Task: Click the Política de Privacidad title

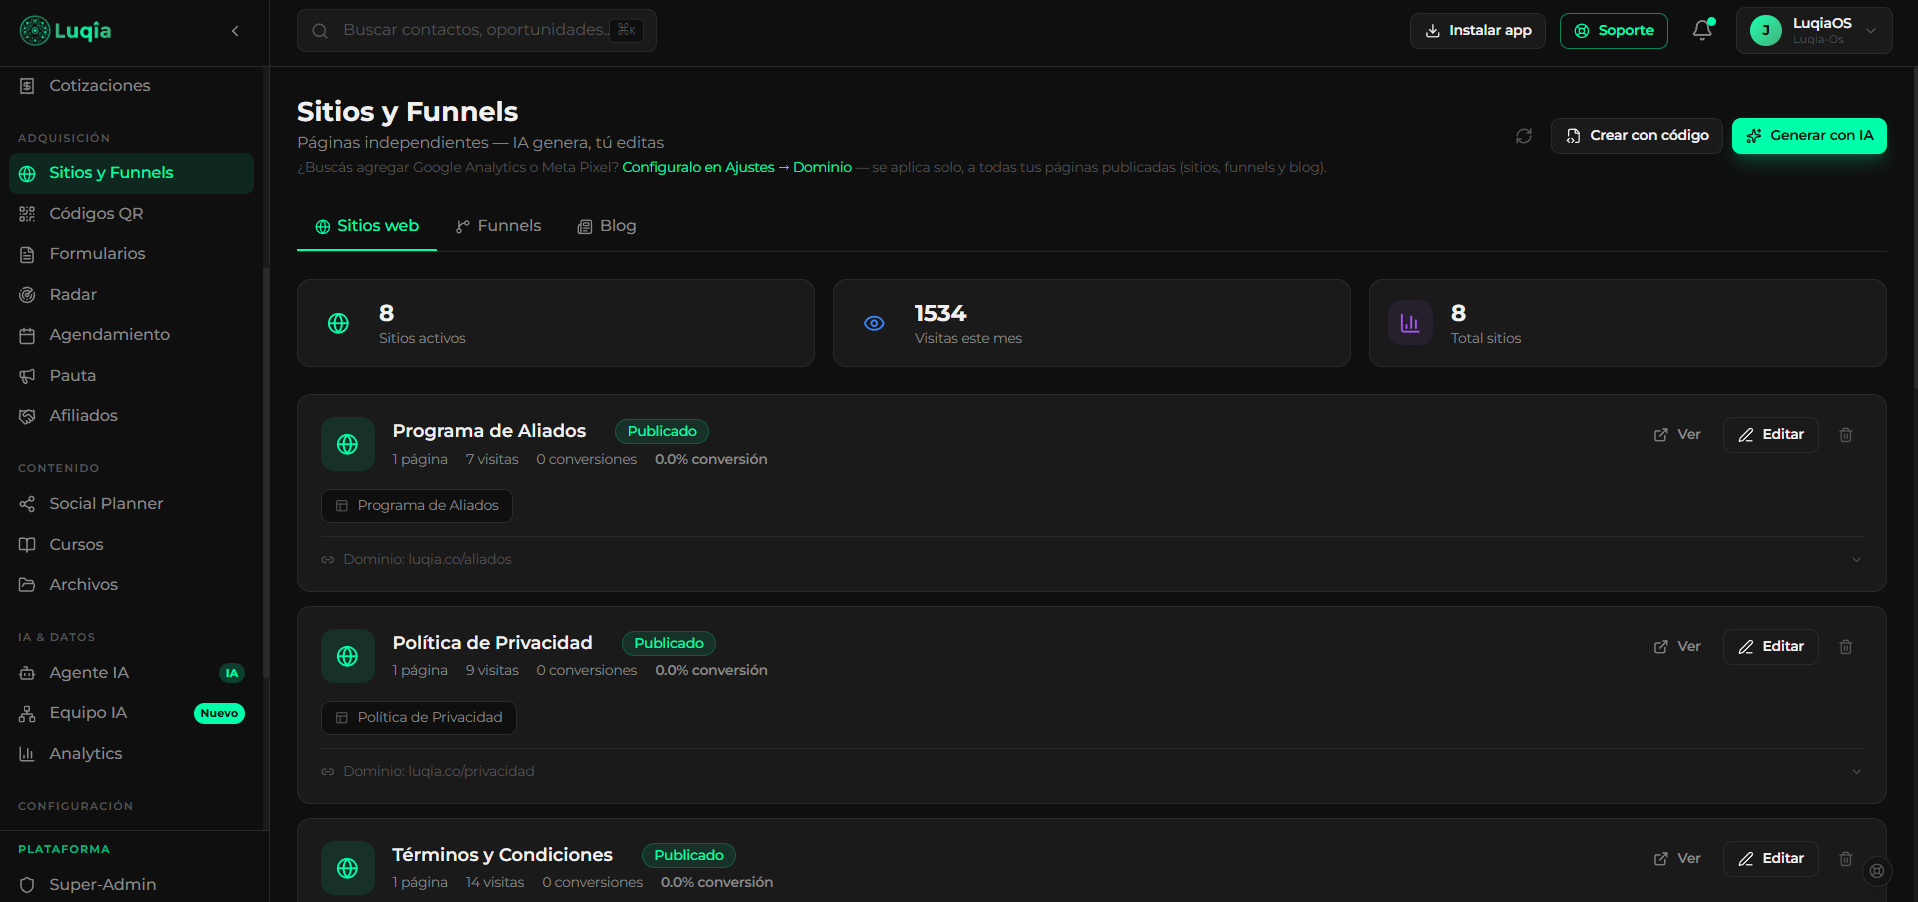Action: [x=492, y=643]
